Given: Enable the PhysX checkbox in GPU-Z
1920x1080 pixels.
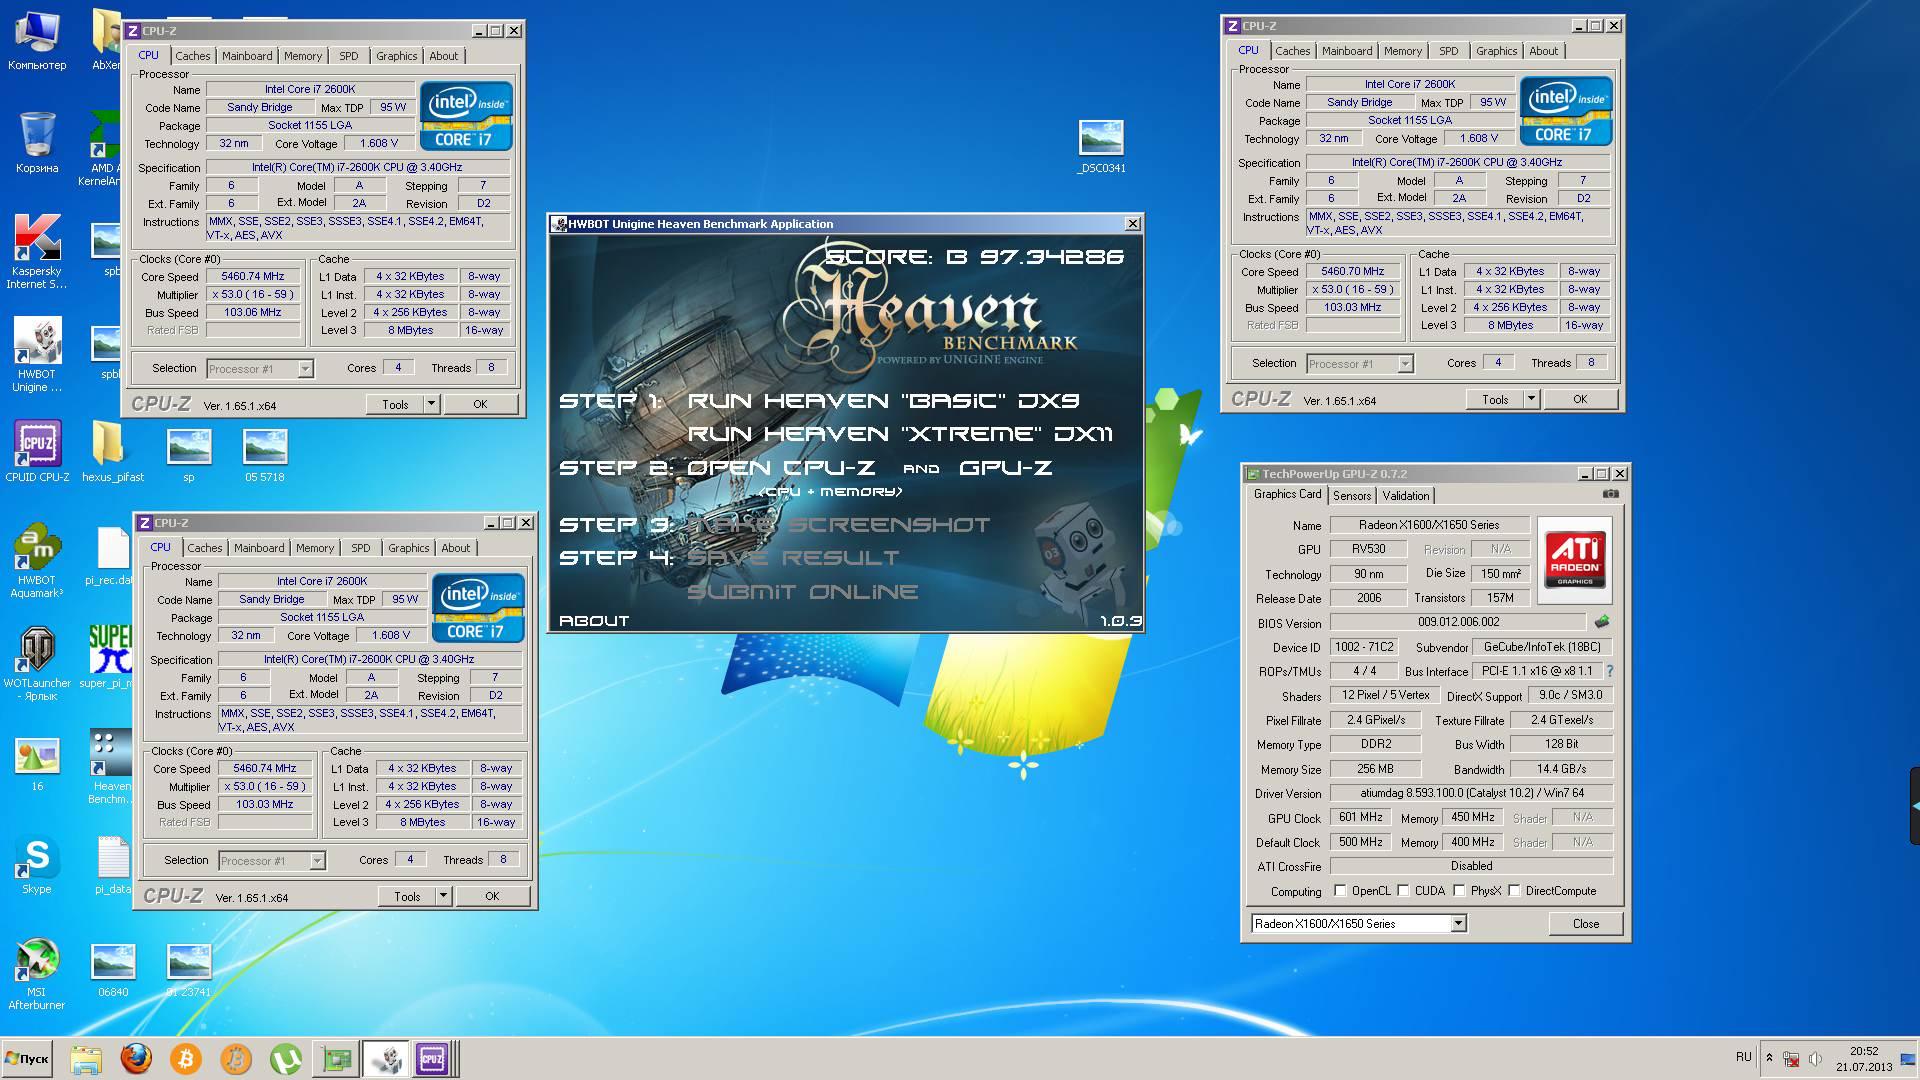Looking at the screenshot, I should pyautogui.click(x=1460, y=891).
